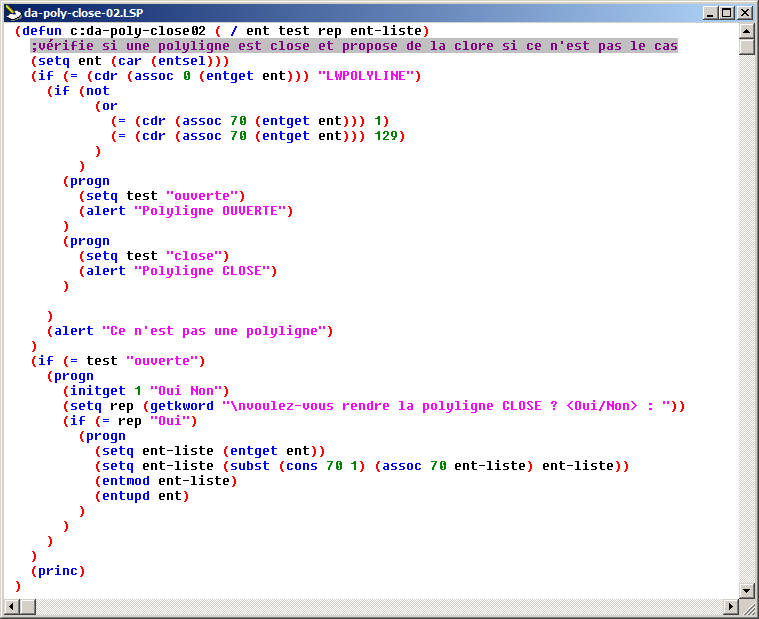Click the entmod function call
Image resolution: width=759 pixels, height=619 pixels.
coord(125,481)
